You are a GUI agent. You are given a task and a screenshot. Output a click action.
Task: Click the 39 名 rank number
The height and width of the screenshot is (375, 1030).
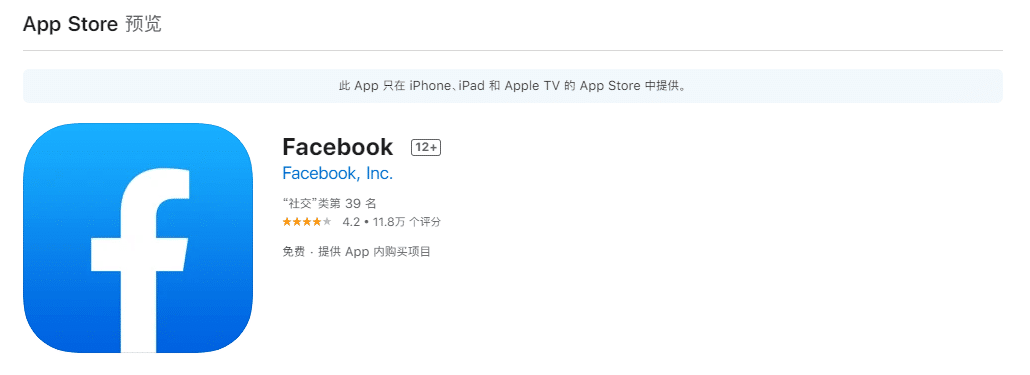[361, 204]
